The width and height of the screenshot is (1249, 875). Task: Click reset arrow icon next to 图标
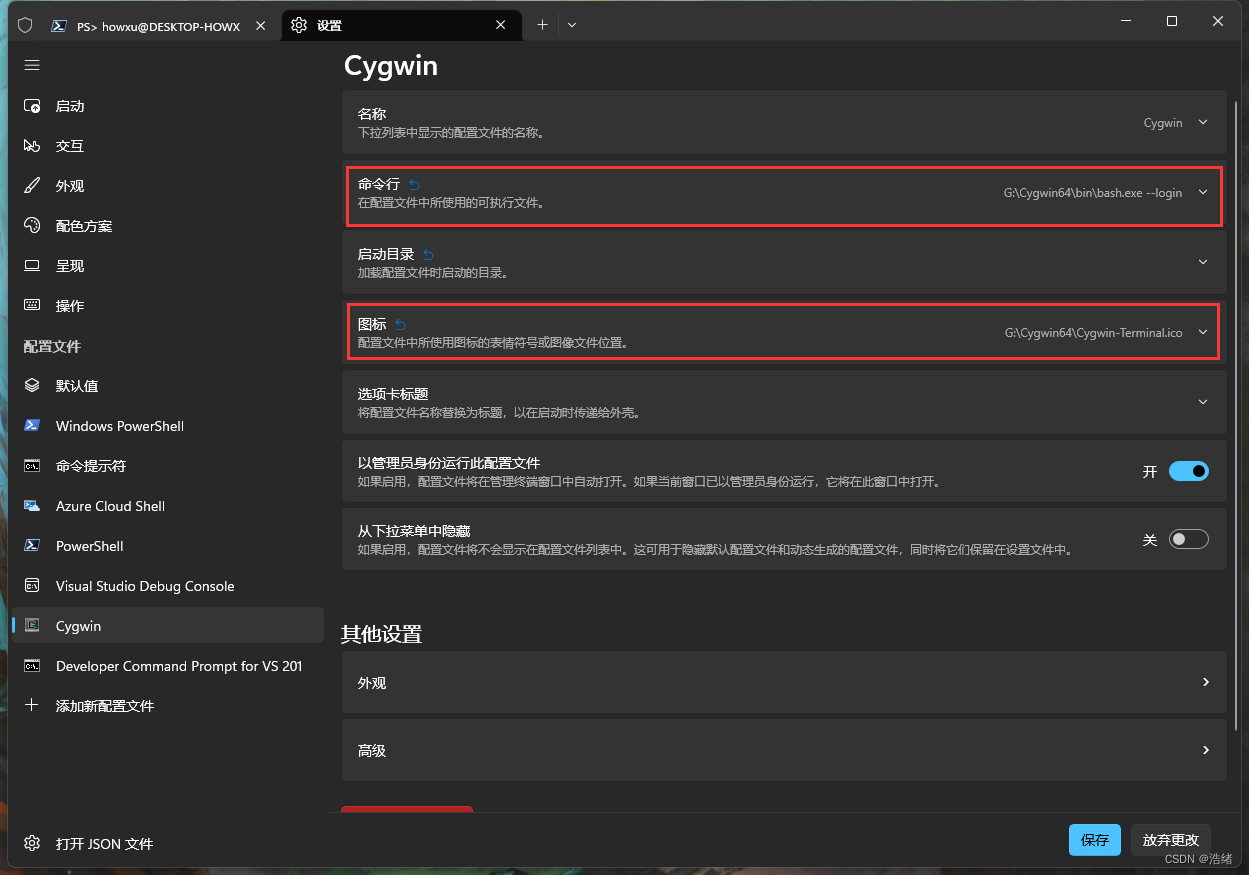(x=400, y=324)
